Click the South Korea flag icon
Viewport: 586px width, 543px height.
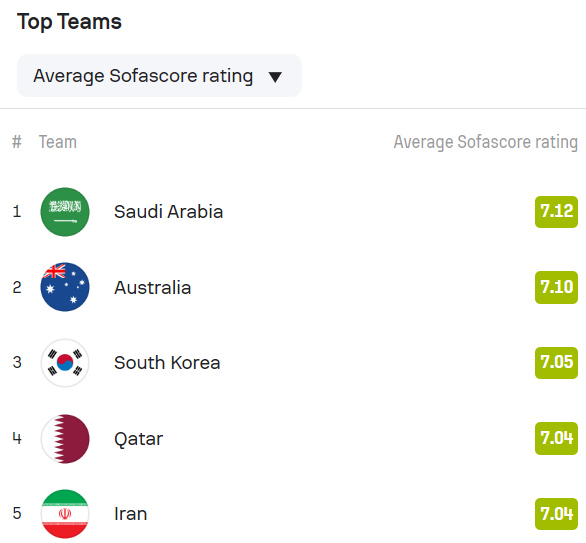pos(65,362)
